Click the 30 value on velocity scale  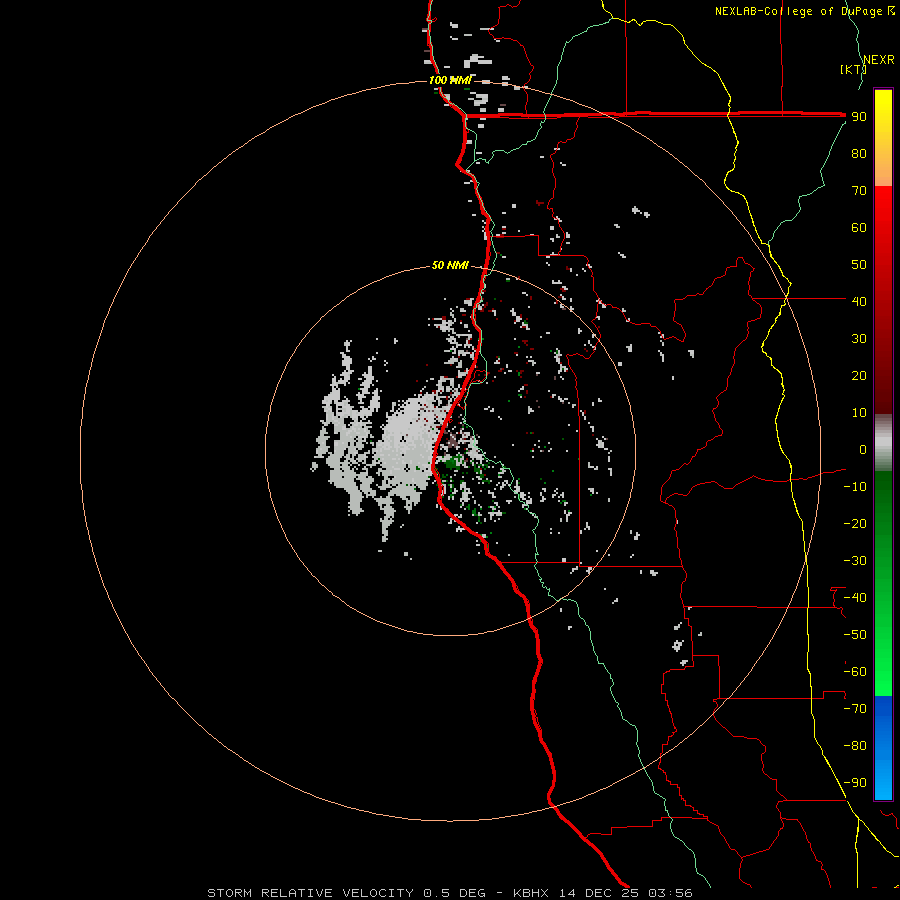pyautogui.click(x=859, y=339)
